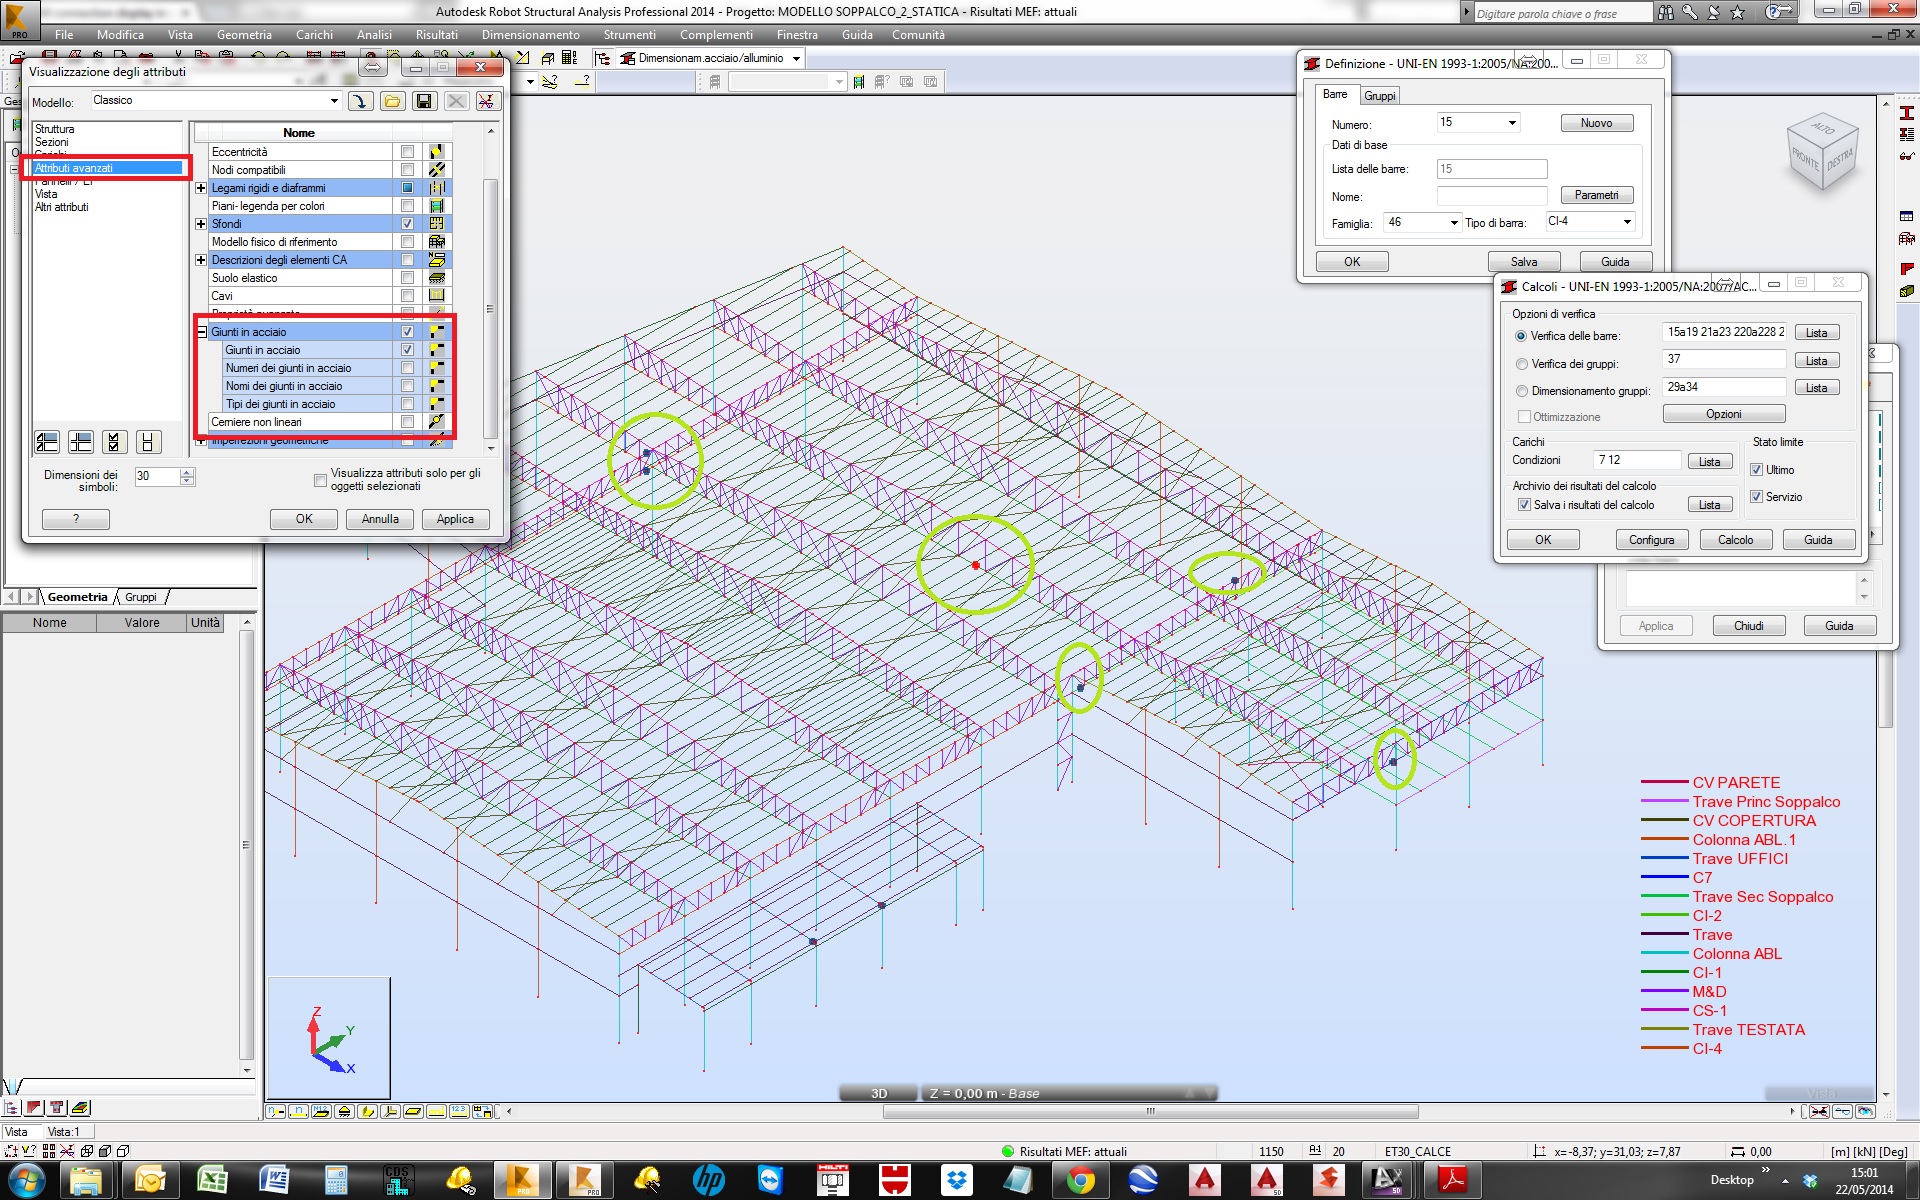Open the Tipo di barra CI-4 dropdown
The width and height of the screenshot is (1920, 1200).
coord(1627,222)
